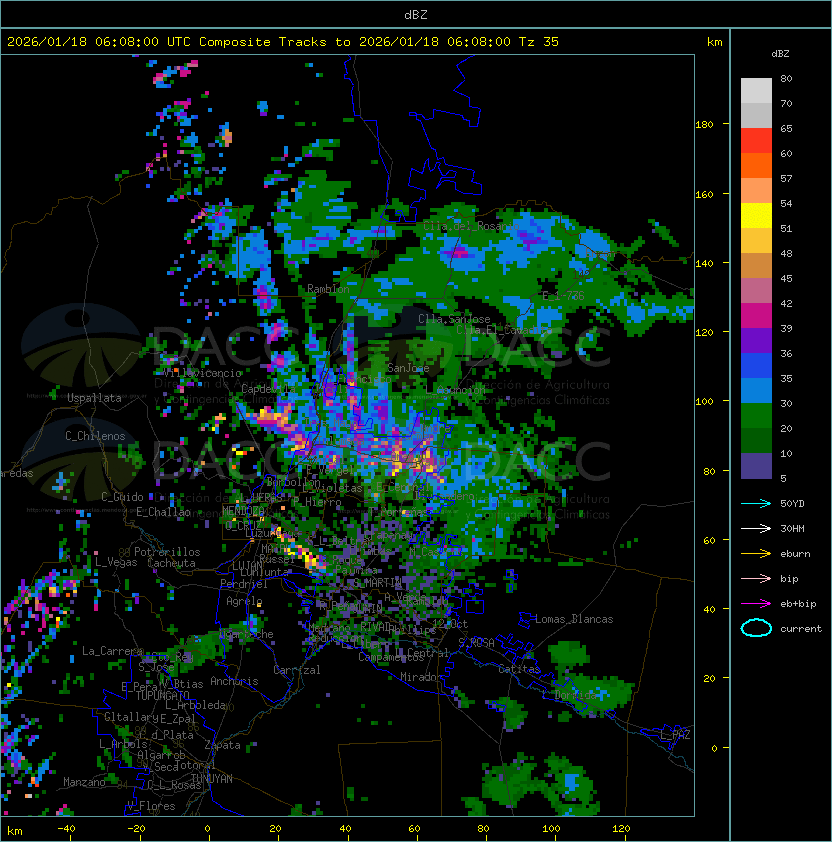
Task: Pick the dark orange 57–60 dBZ swatch
Action: (756, 165)
